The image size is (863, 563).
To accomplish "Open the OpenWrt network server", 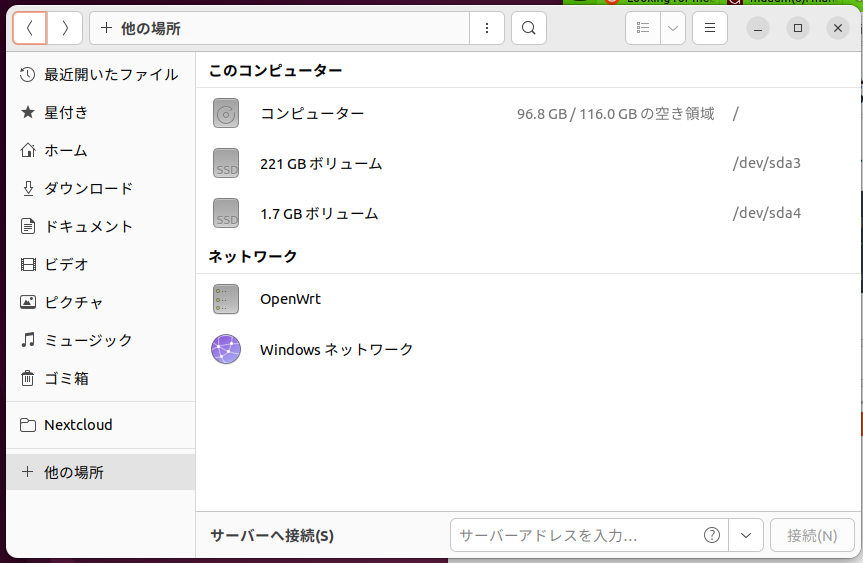I will point(290,299).
